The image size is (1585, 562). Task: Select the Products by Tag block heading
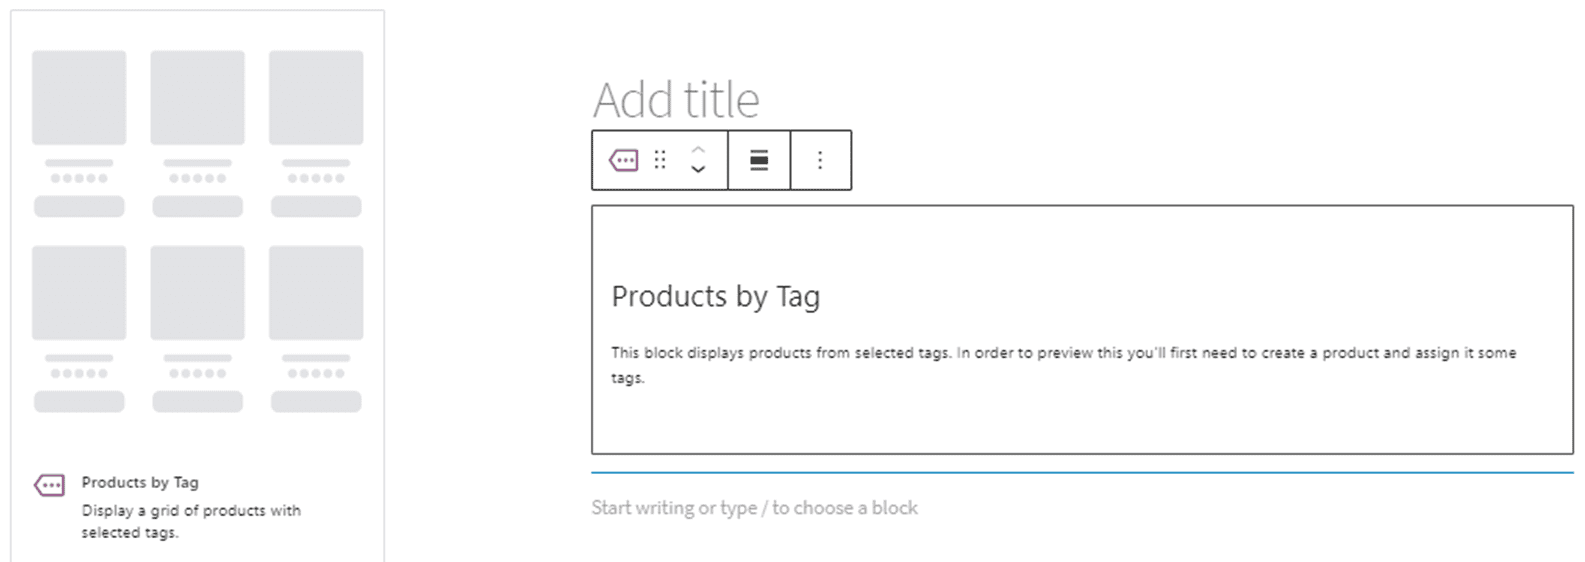(x=715, y=296)
